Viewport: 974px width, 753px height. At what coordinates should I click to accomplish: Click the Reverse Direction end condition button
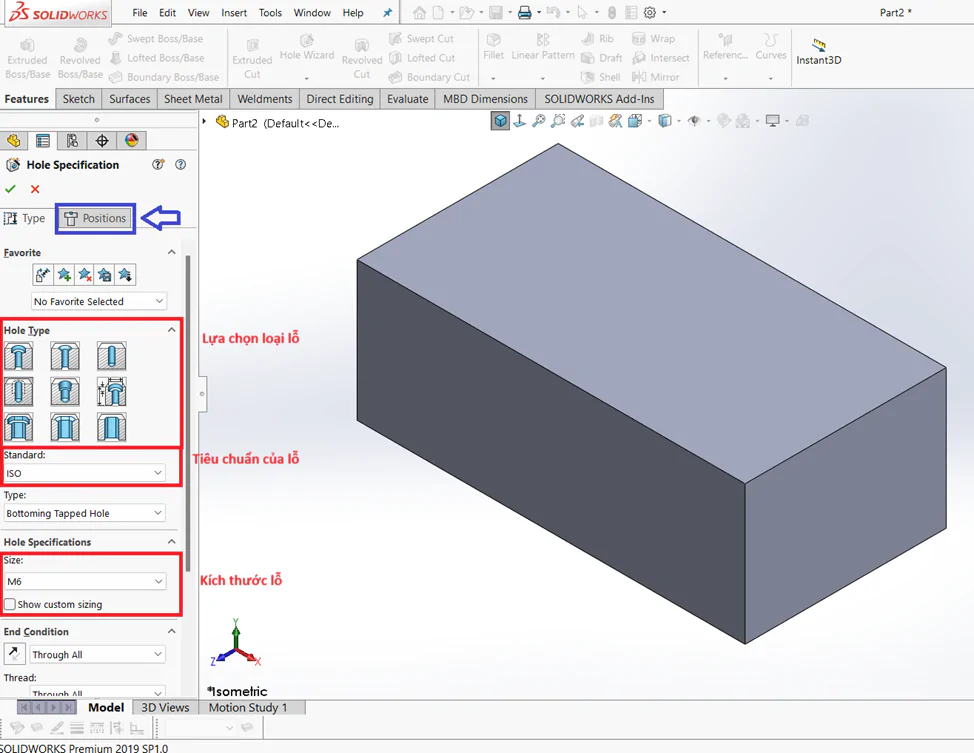coord(14,654)
